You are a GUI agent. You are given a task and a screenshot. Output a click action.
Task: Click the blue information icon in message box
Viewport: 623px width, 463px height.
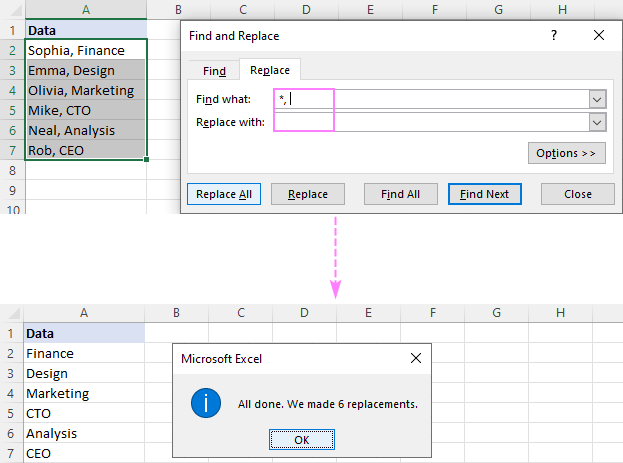point(205,404)
